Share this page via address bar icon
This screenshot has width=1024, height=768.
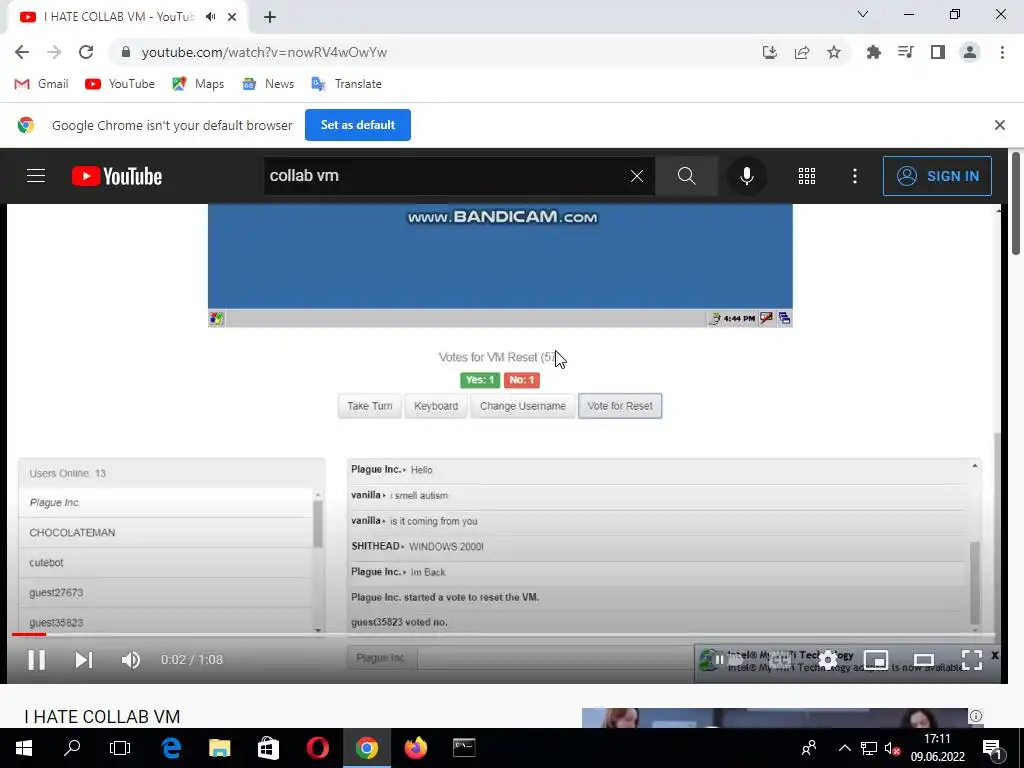click(802, 52)
